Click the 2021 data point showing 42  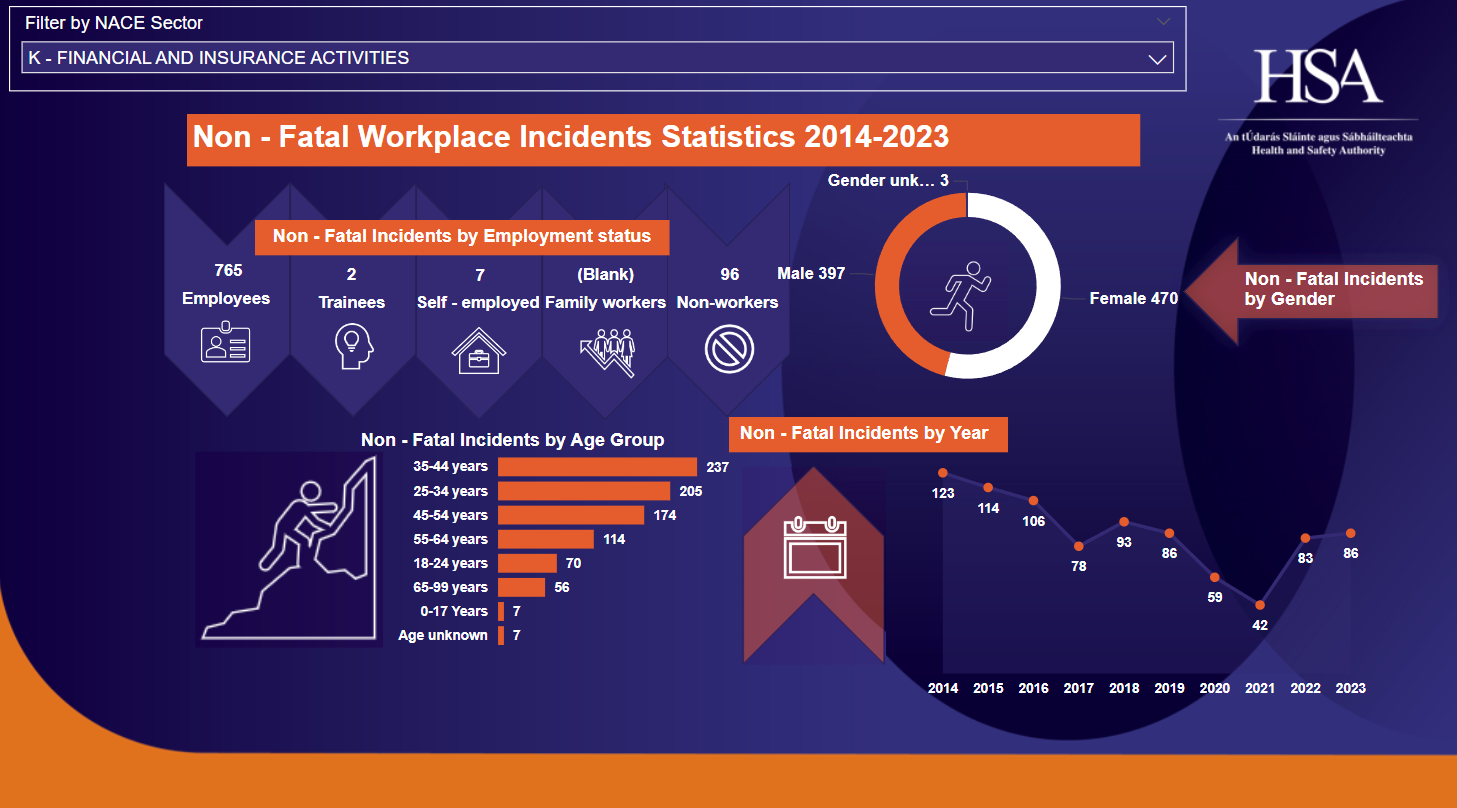pos(1260,605)
